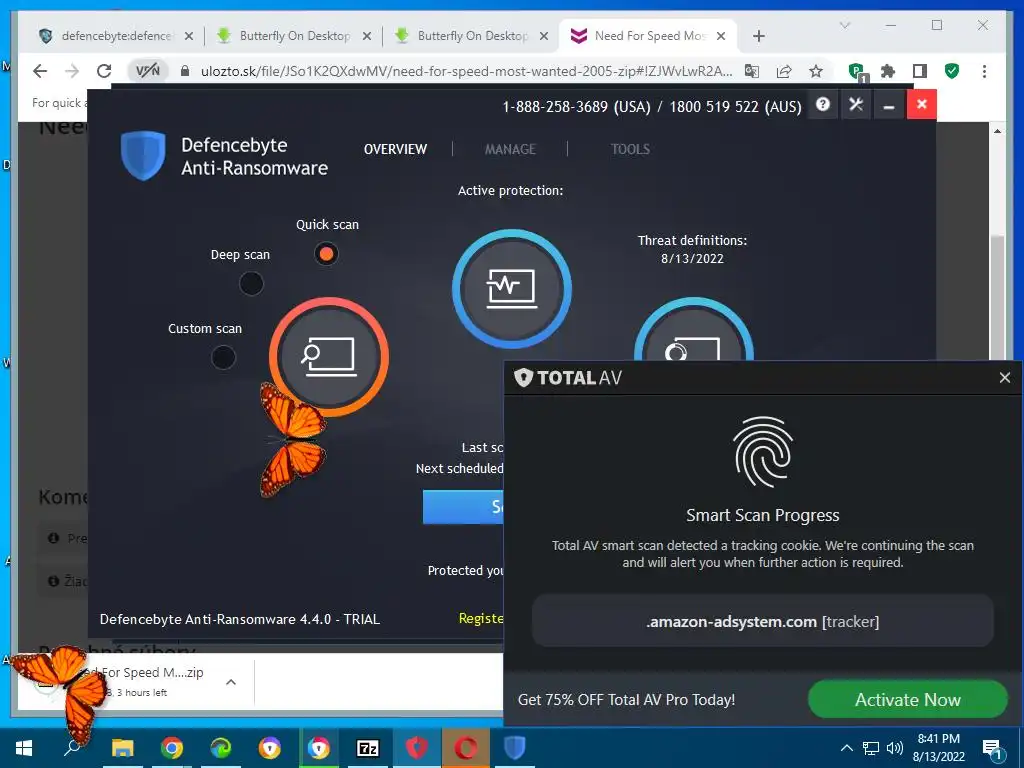Click Get 75% OFF Total AV Pro text

(x=626, y=699)
